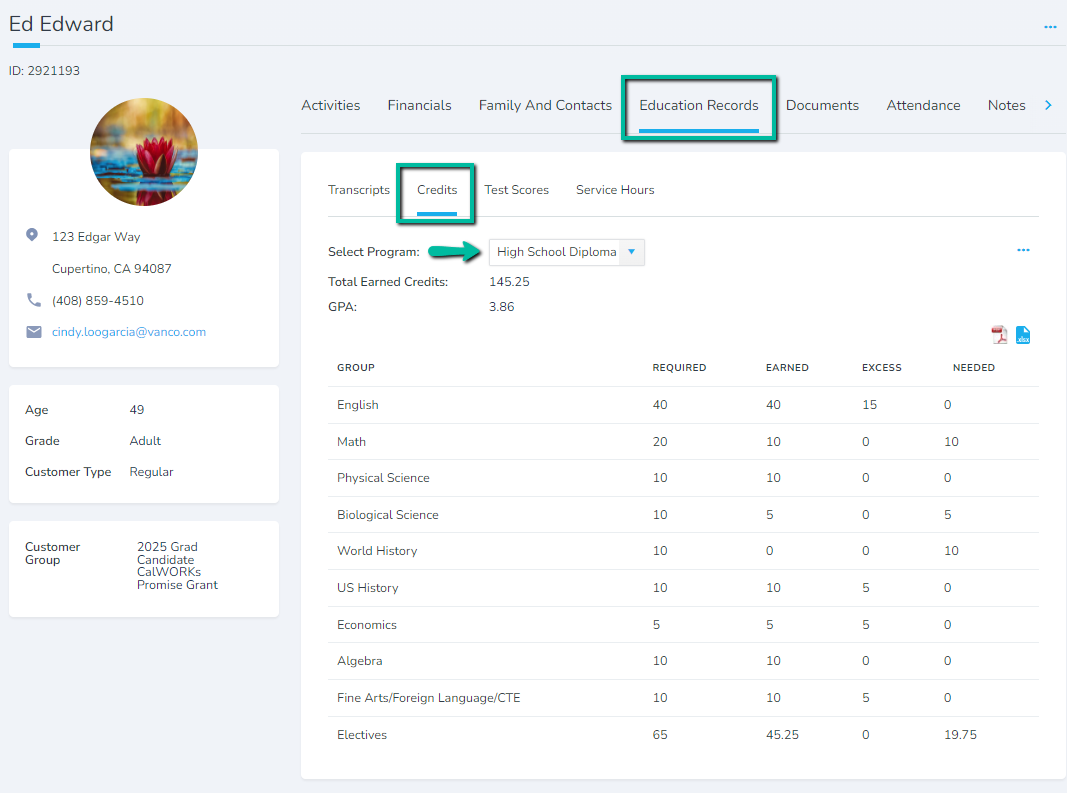Export credits as PDF file
The width and height of the screenshot is (1067, 793).
click(x=999, y=335)
